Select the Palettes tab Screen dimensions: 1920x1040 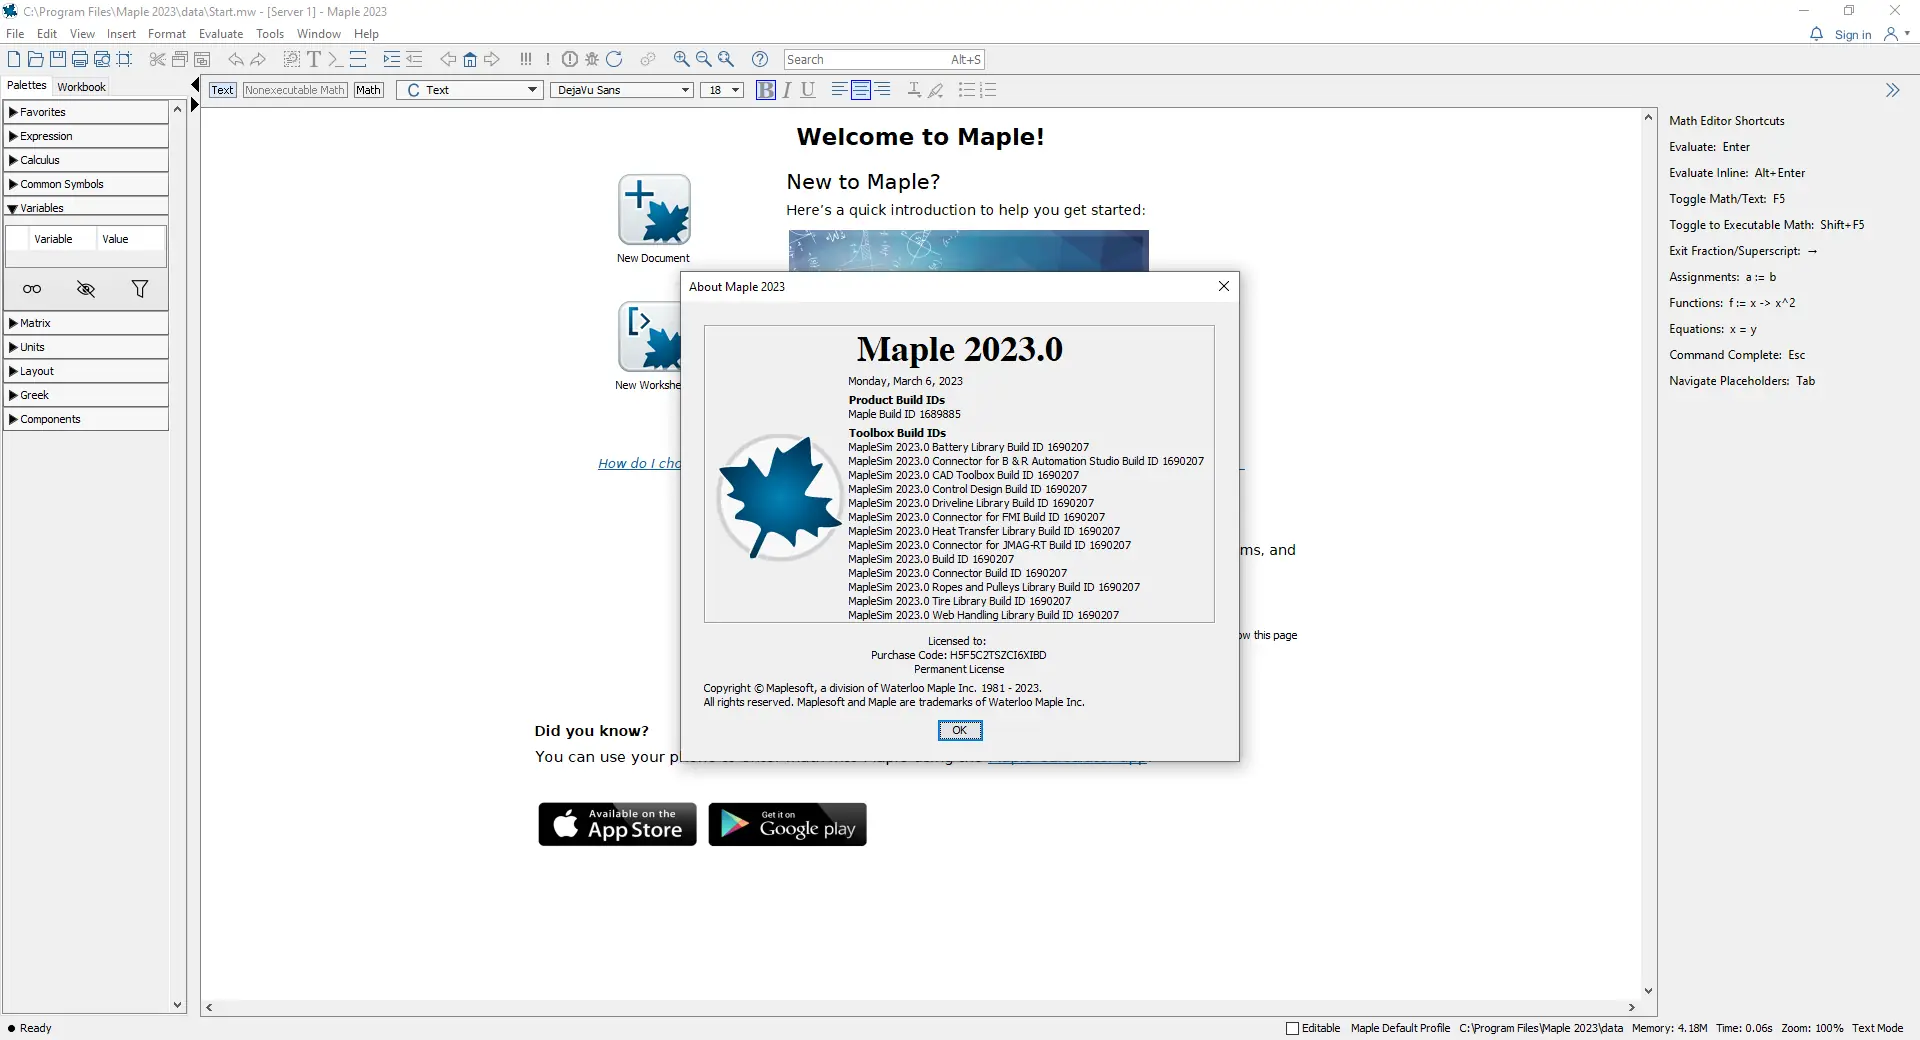click(x=27, y=86)
